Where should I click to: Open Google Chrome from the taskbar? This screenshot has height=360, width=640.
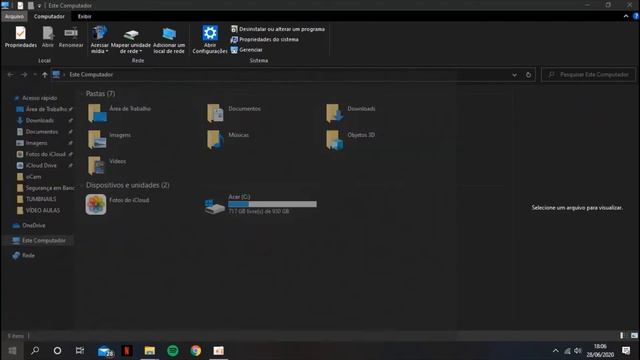[x=196, y=351]
